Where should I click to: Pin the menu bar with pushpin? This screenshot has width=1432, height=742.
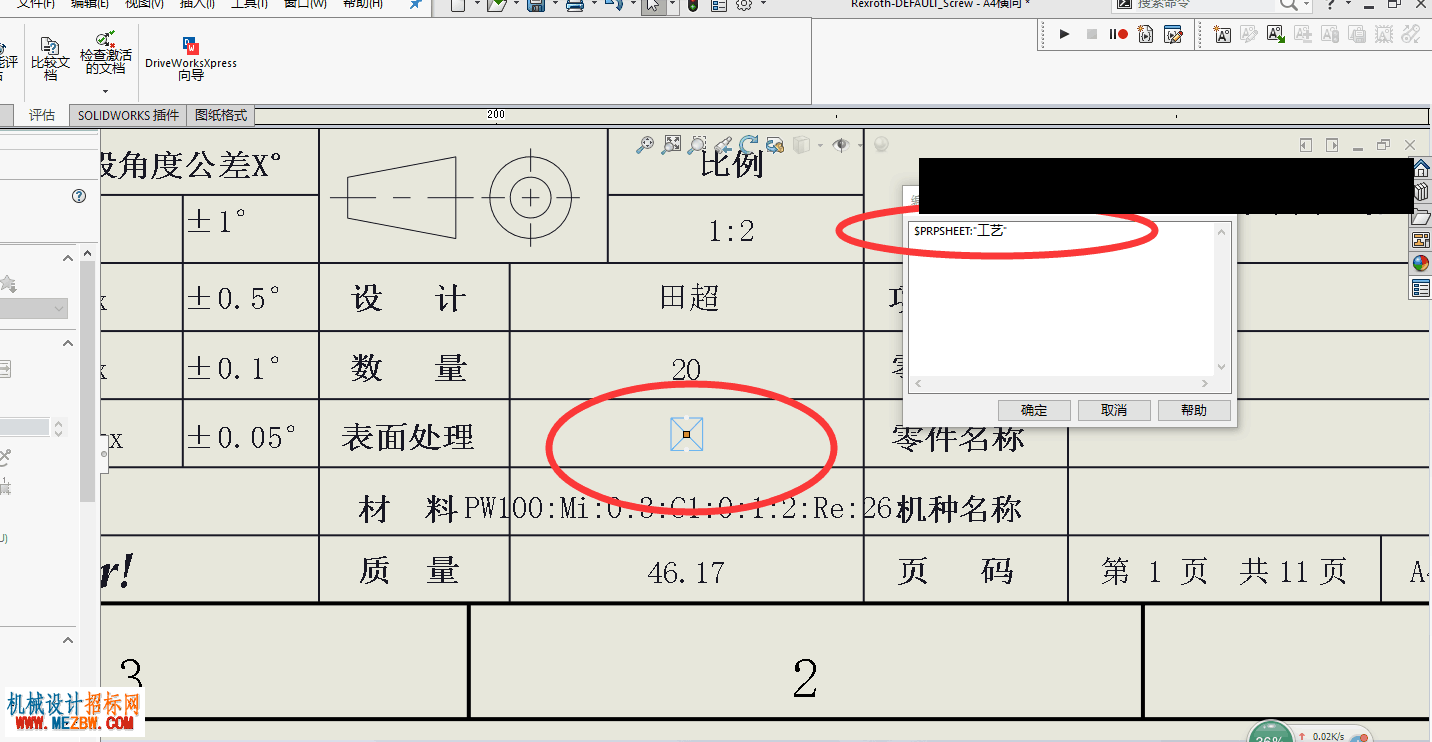[415, 5]
